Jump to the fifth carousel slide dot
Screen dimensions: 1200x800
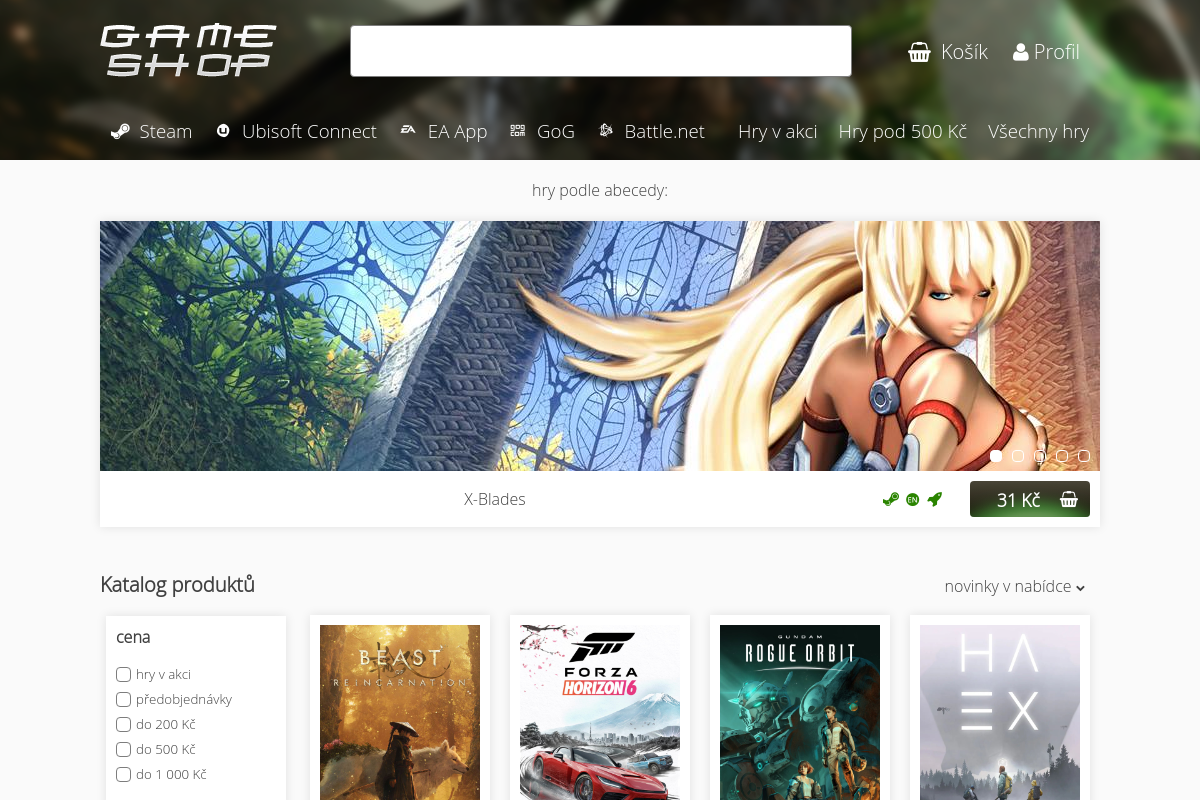[1084, 456]
